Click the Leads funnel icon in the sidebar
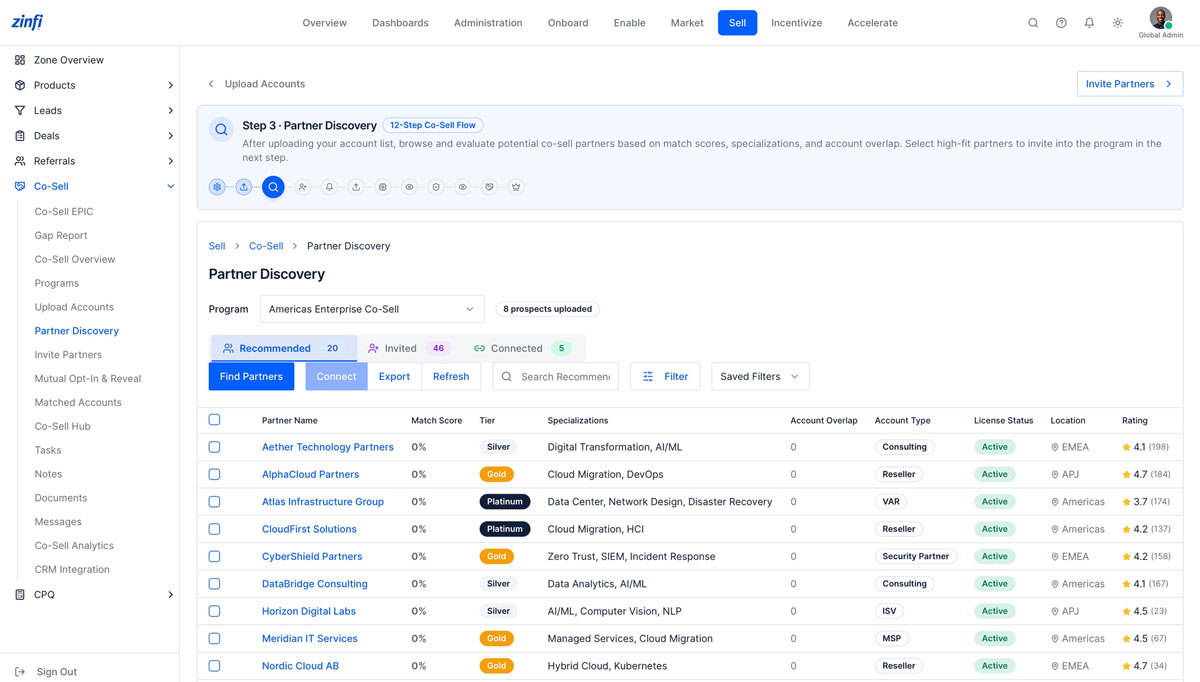 click(20, 110)
